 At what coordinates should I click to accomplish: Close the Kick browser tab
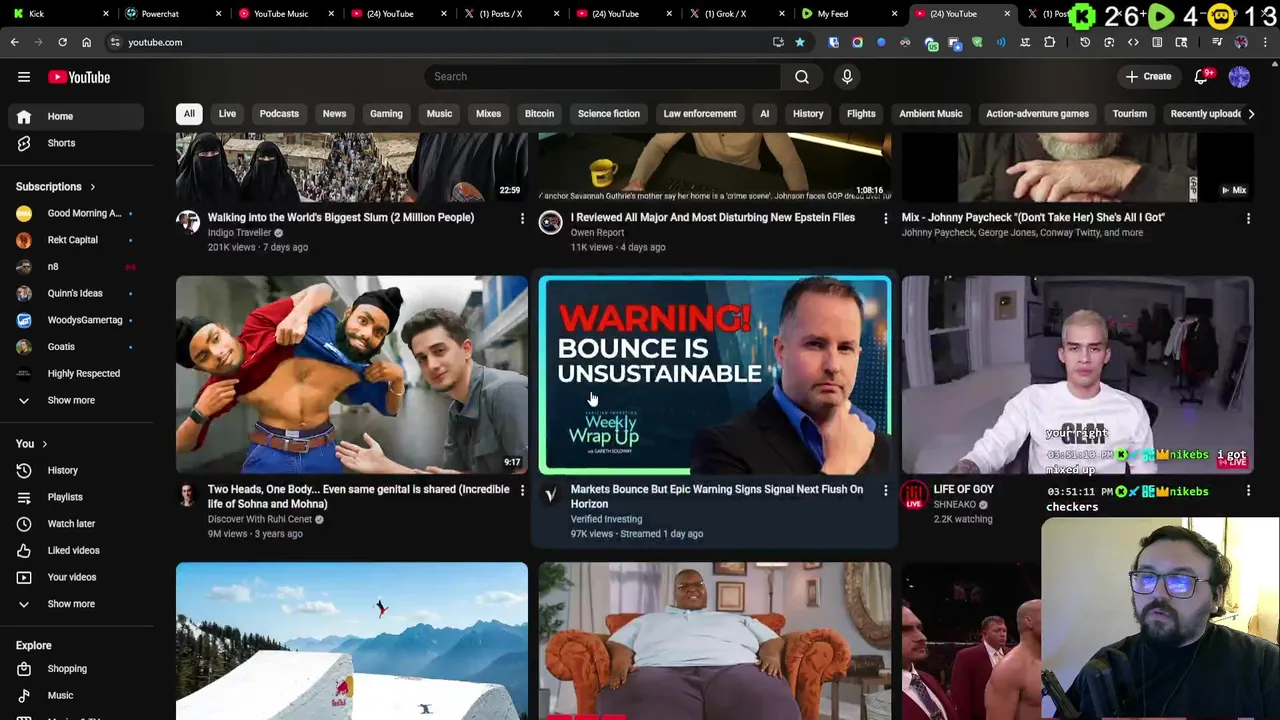coord(107,14)
